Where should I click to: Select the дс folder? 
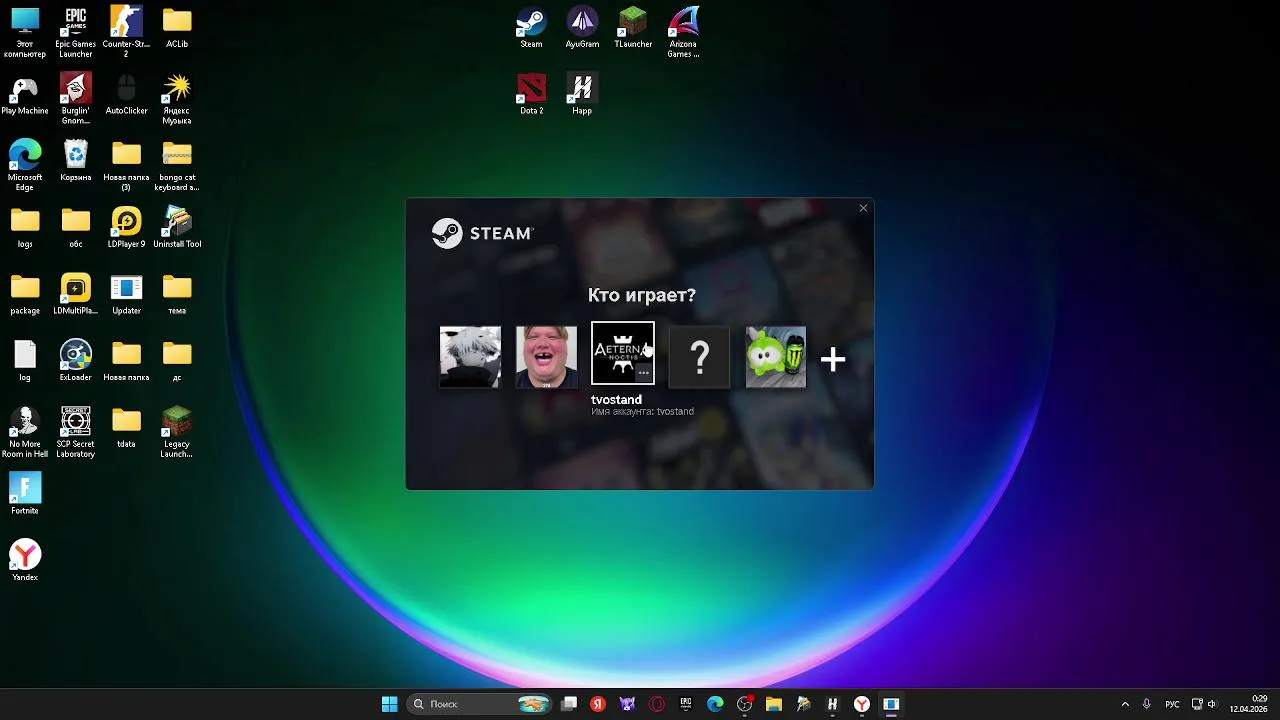[177, 361]
